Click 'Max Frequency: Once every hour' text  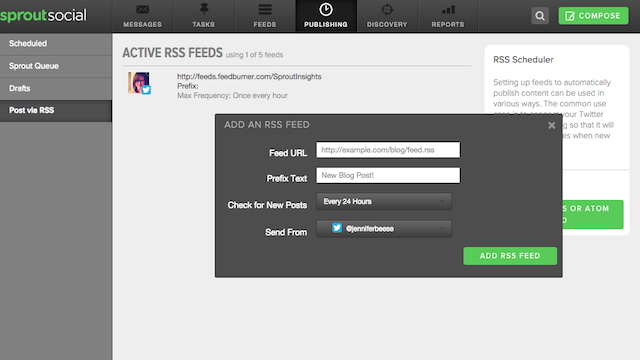(232, 96)
